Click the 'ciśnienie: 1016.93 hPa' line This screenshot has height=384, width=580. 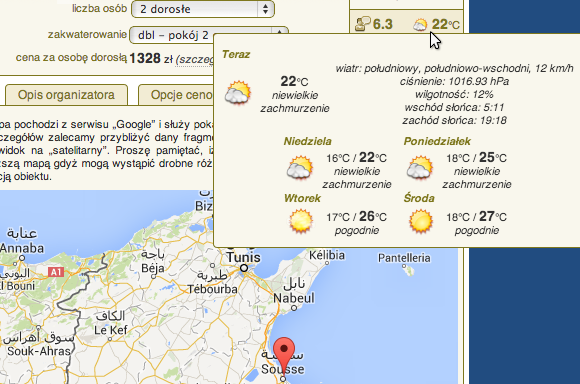click(454, 81)
